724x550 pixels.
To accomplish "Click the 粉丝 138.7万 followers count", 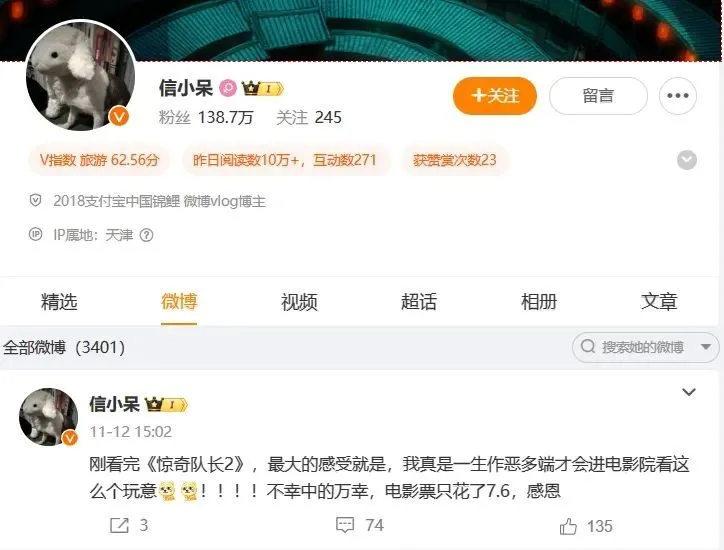I will pos(206,118).
